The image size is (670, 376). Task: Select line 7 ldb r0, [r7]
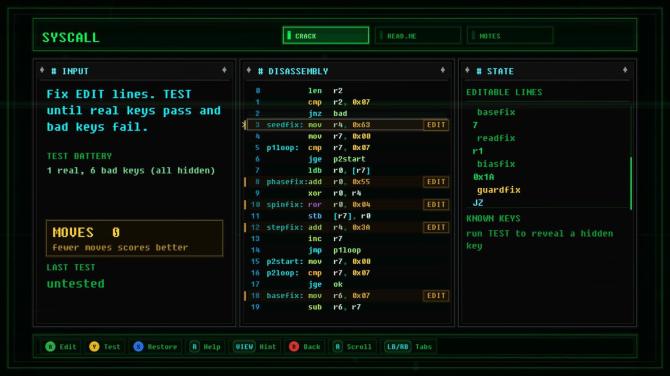(x=347, y=170)
